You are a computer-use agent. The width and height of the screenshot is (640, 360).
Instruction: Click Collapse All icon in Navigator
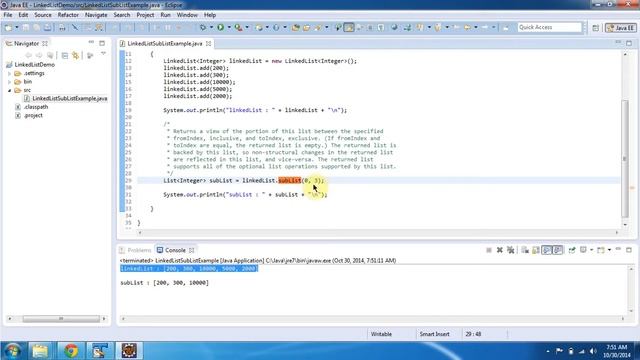[x=64, y=55]
